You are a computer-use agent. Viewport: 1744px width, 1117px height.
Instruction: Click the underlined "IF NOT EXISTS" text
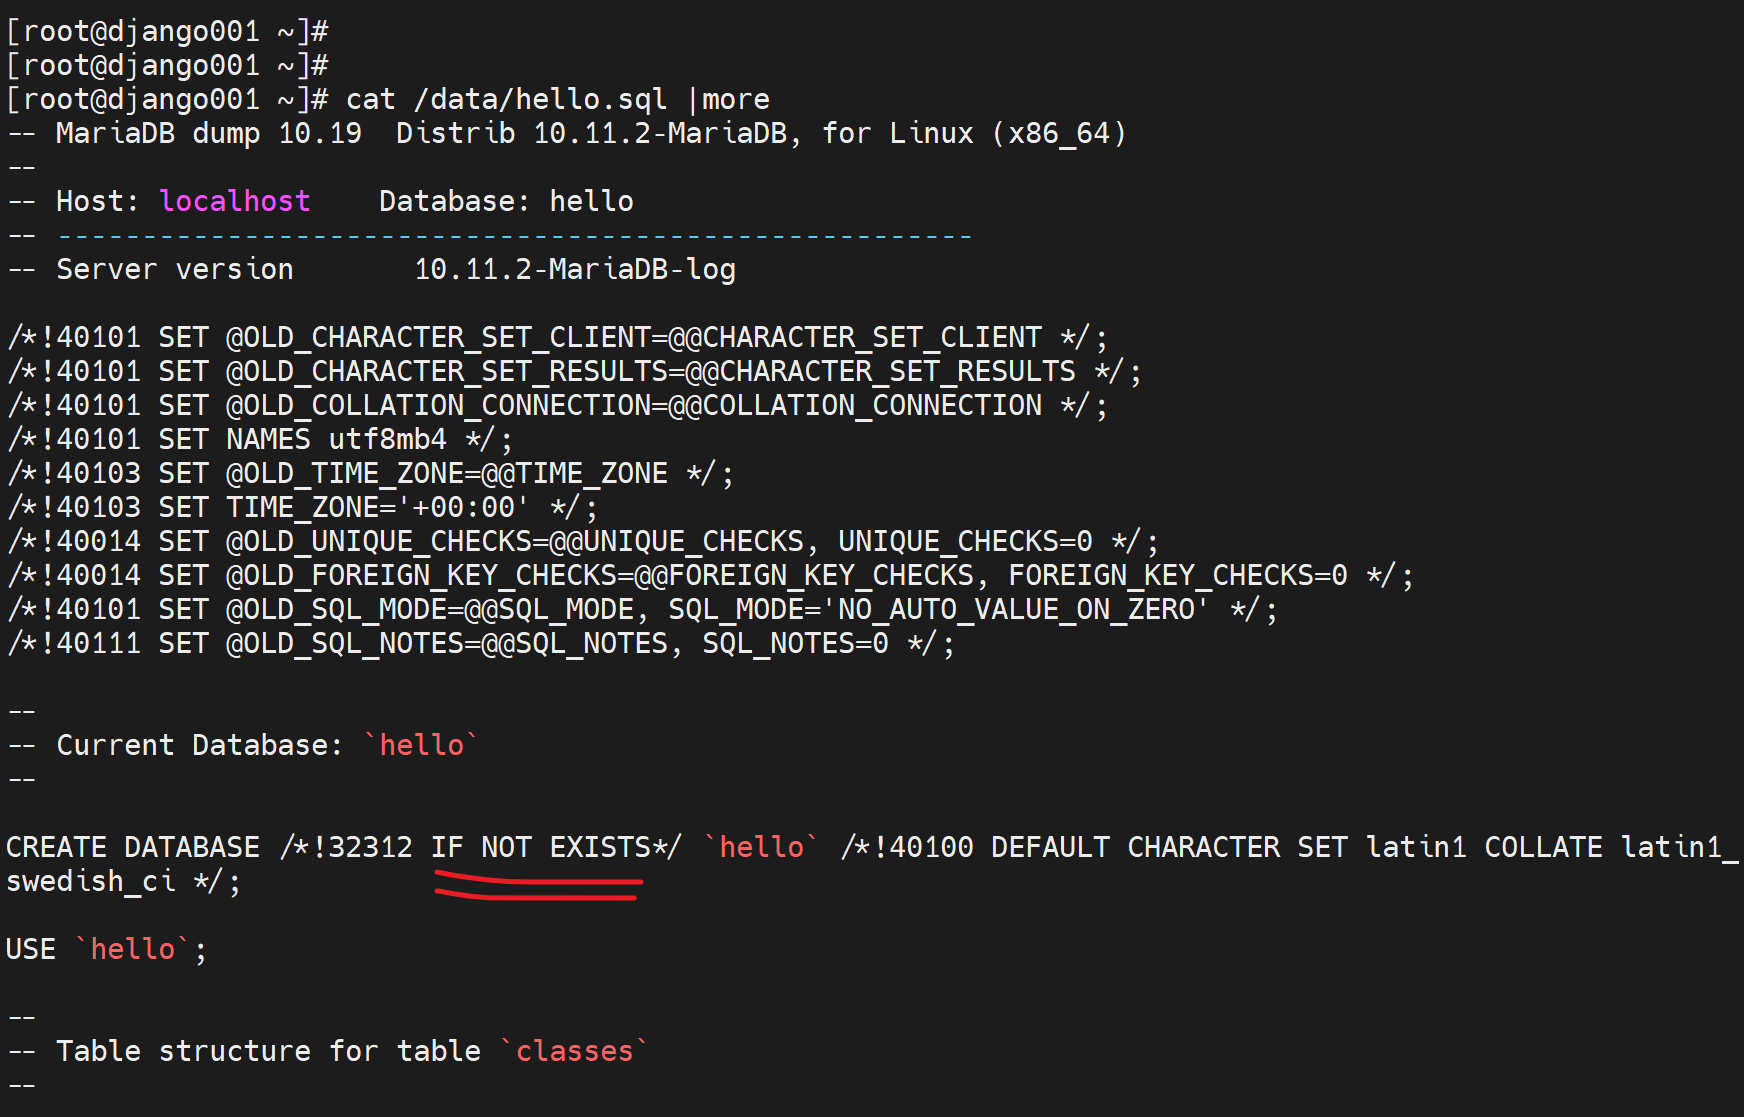pyautogui.click(x=541, y=847)
